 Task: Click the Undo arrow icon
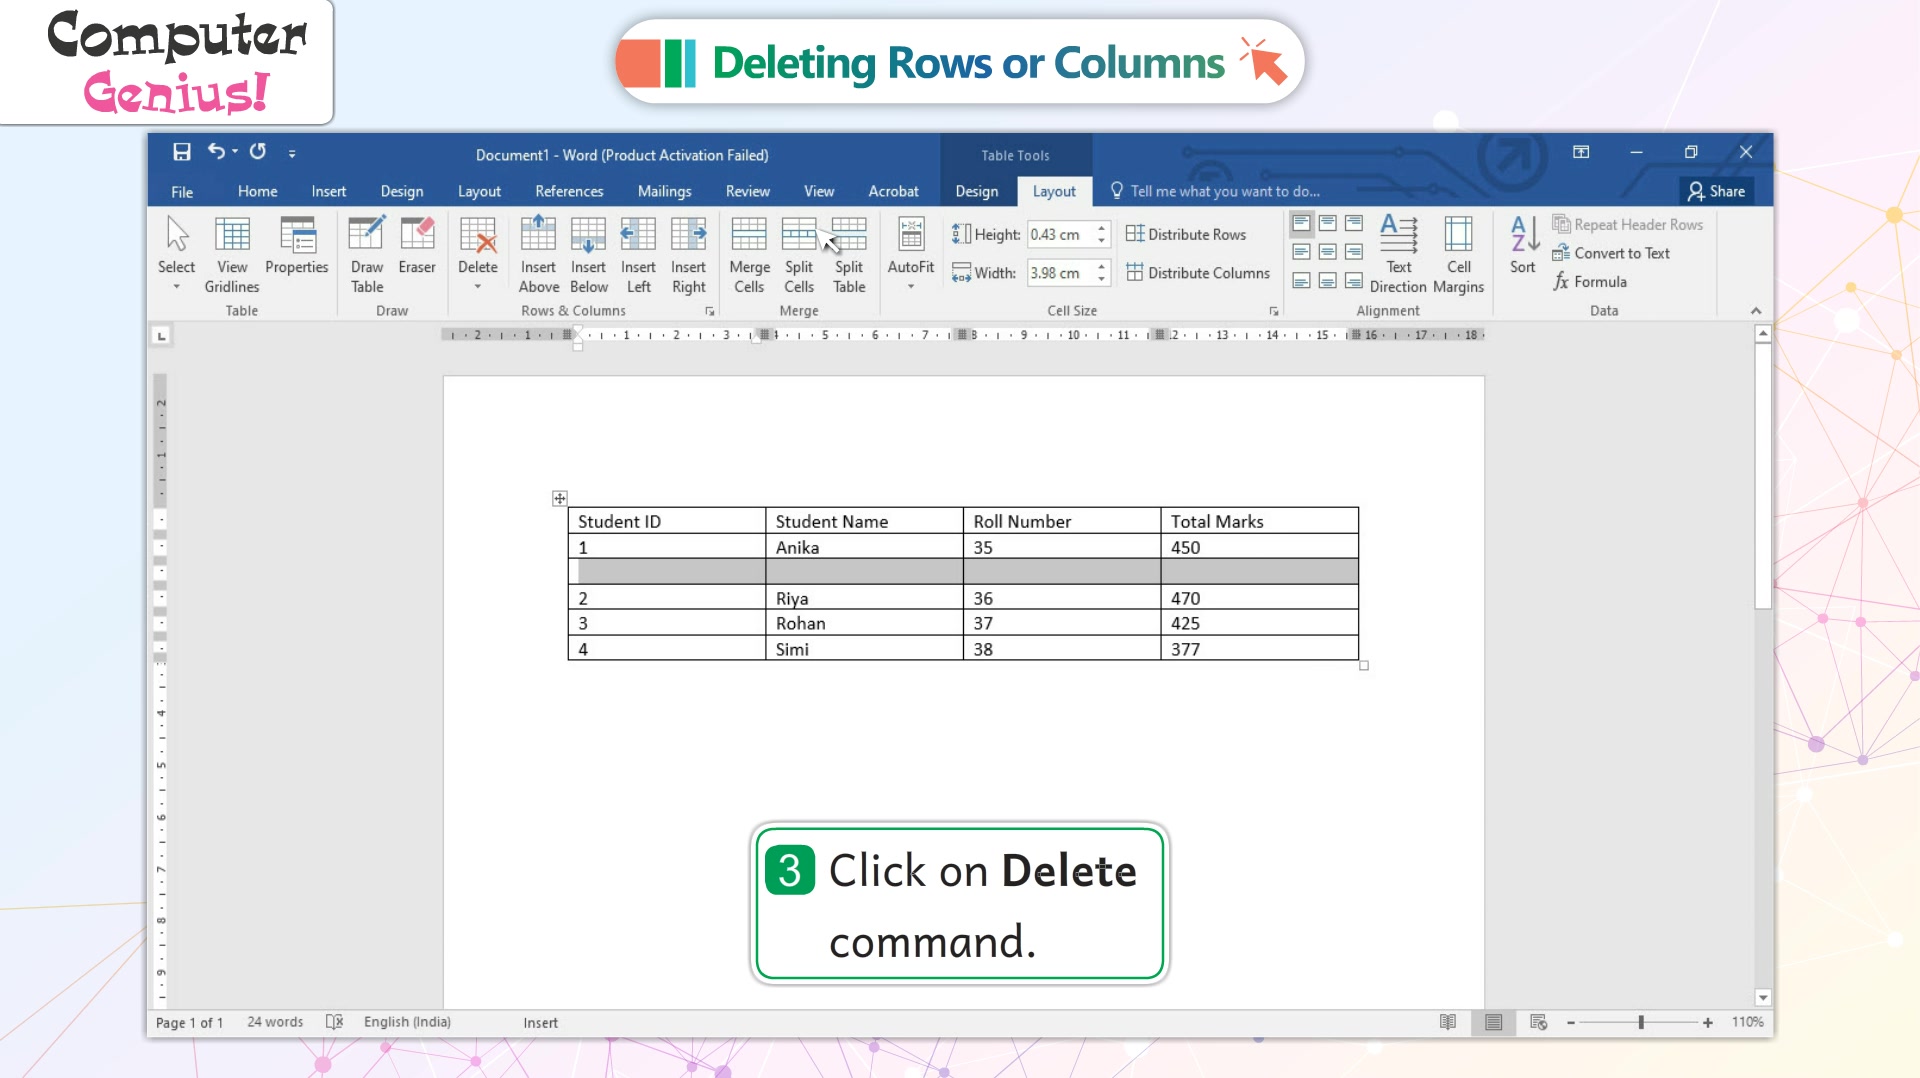click(215, 151)
